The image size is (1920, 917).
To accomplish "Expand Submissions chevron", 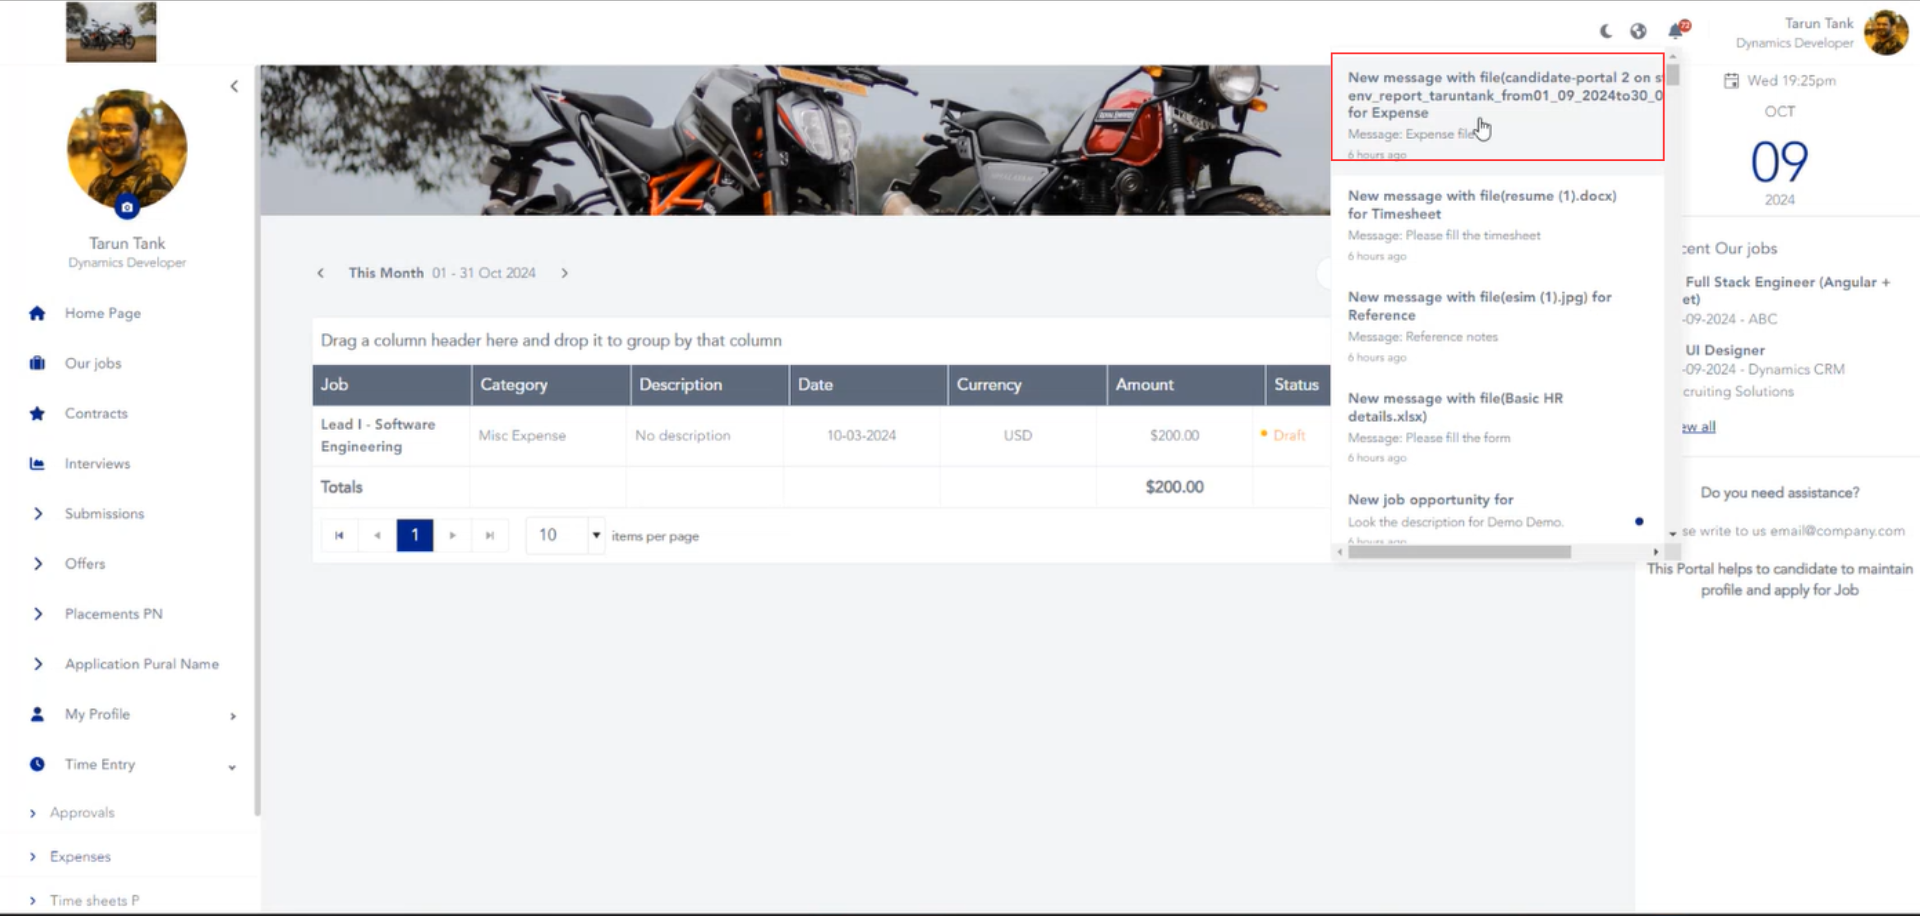I will [38, 513].
